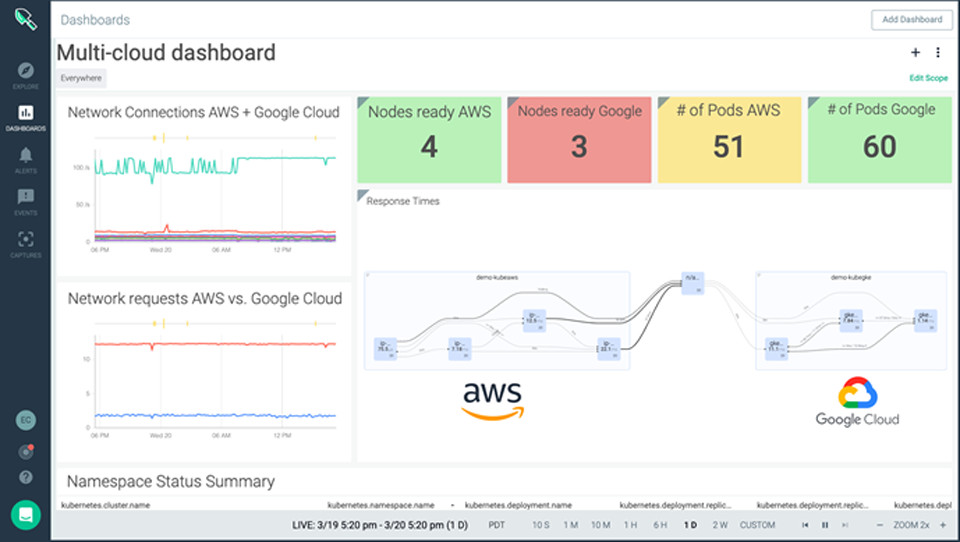Click the plus icon to add panel
This screenshot has height=542, width=960.
915,53
